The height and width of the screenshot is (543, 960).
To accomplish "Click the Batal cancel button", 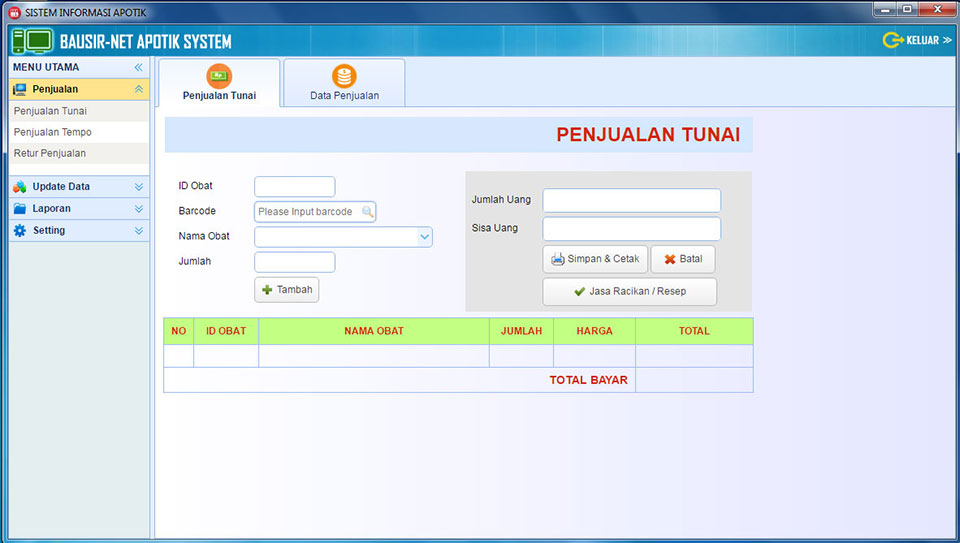I will (x=683, y=259).
